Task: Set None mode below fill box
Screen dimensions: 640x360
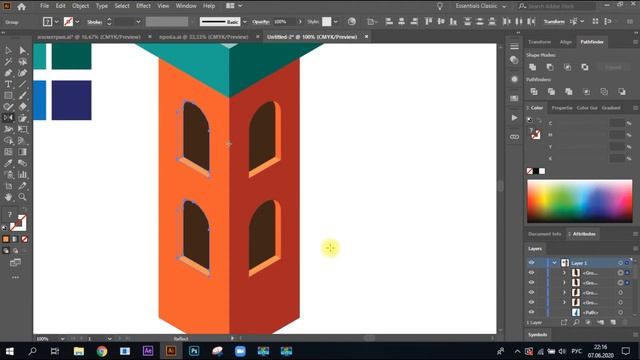Action: tap(24, 239)
